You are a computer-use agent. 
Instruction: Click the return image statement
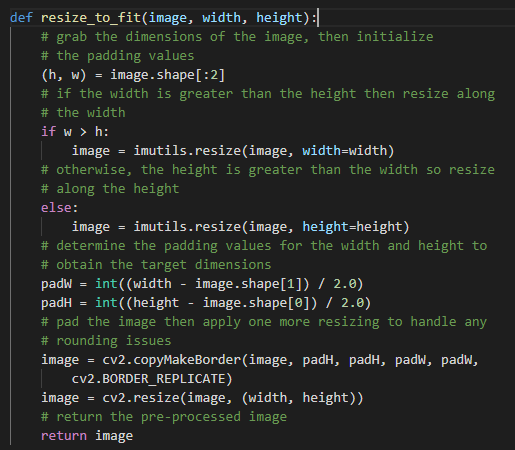[87, 436]
